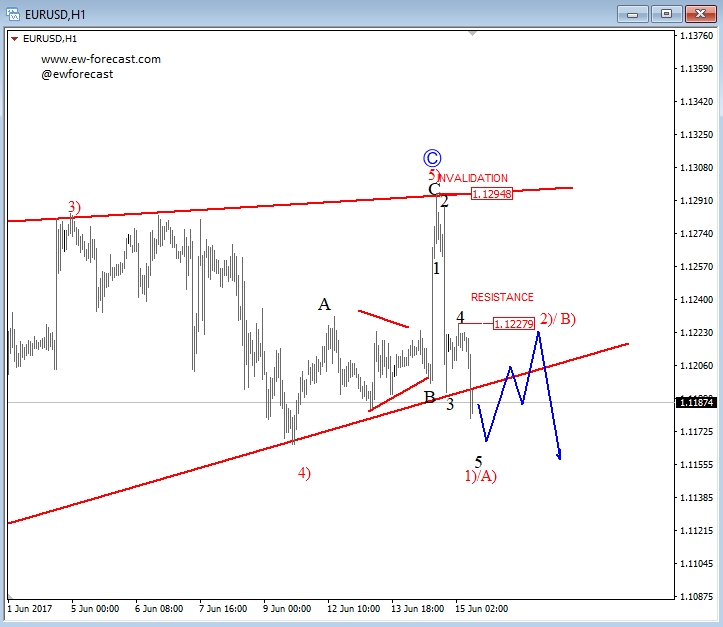Viewport: 723px width, 627px height.
Task: Click the chart shift marker triangle at top
Action: pos(472,33)
